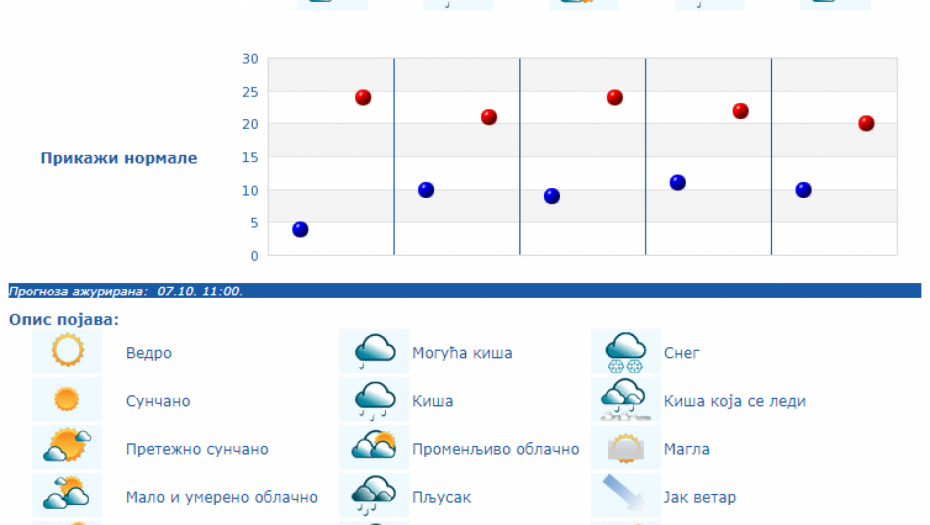This screenshot has height=525, width=930.
Task: Click the red point at 20 degrees
Action: pos(866,123)
